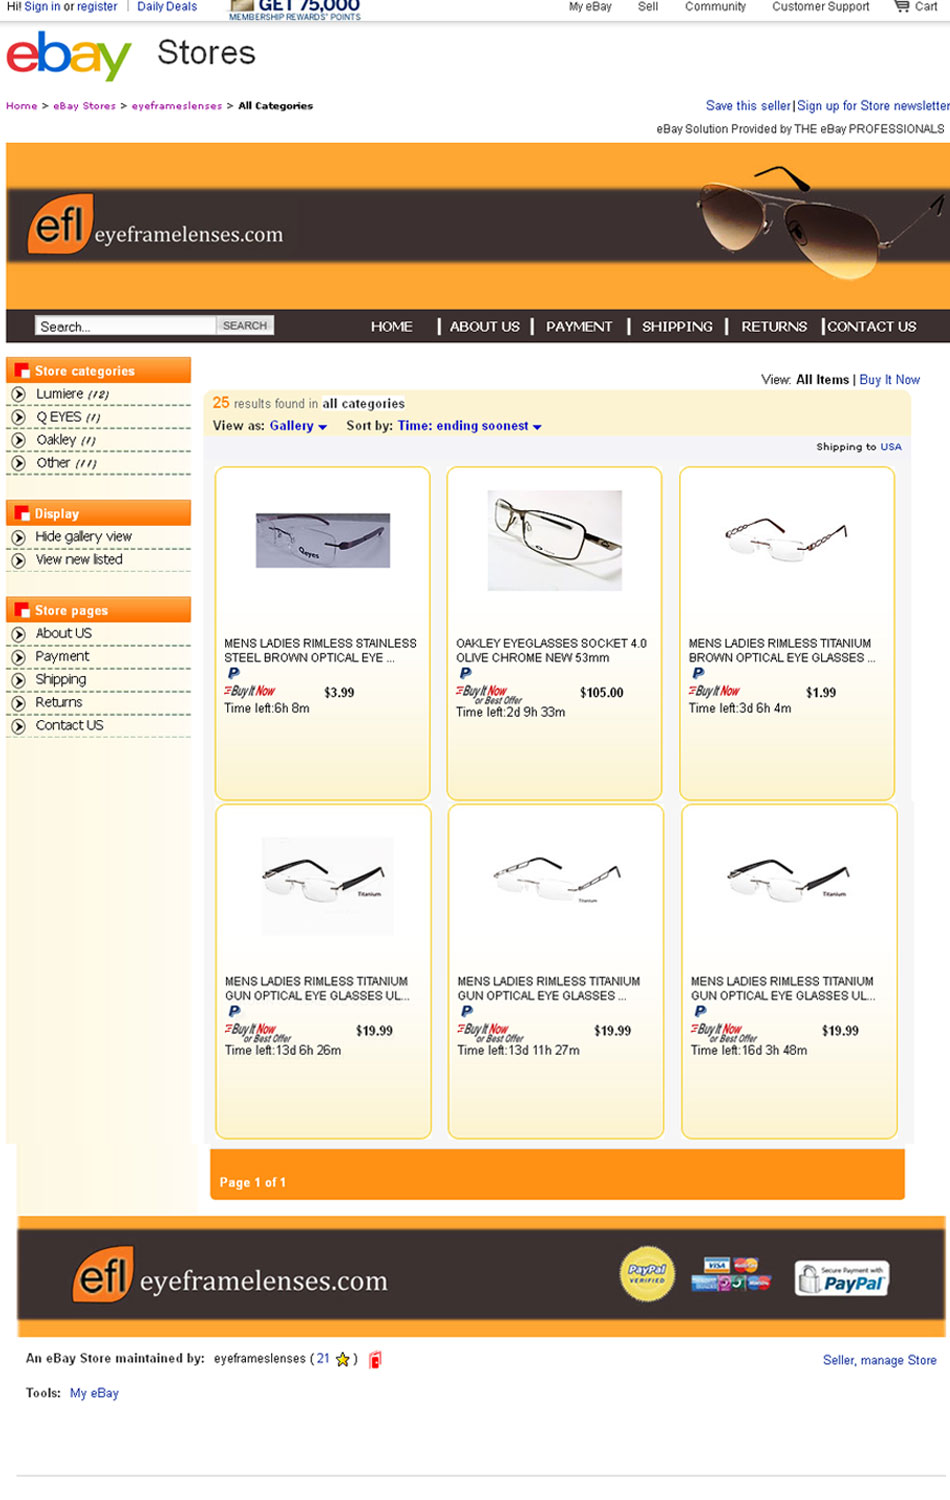Click Secure Payment with PayPal badge
Screen dimensions: 950x1500
point(842,1278)
